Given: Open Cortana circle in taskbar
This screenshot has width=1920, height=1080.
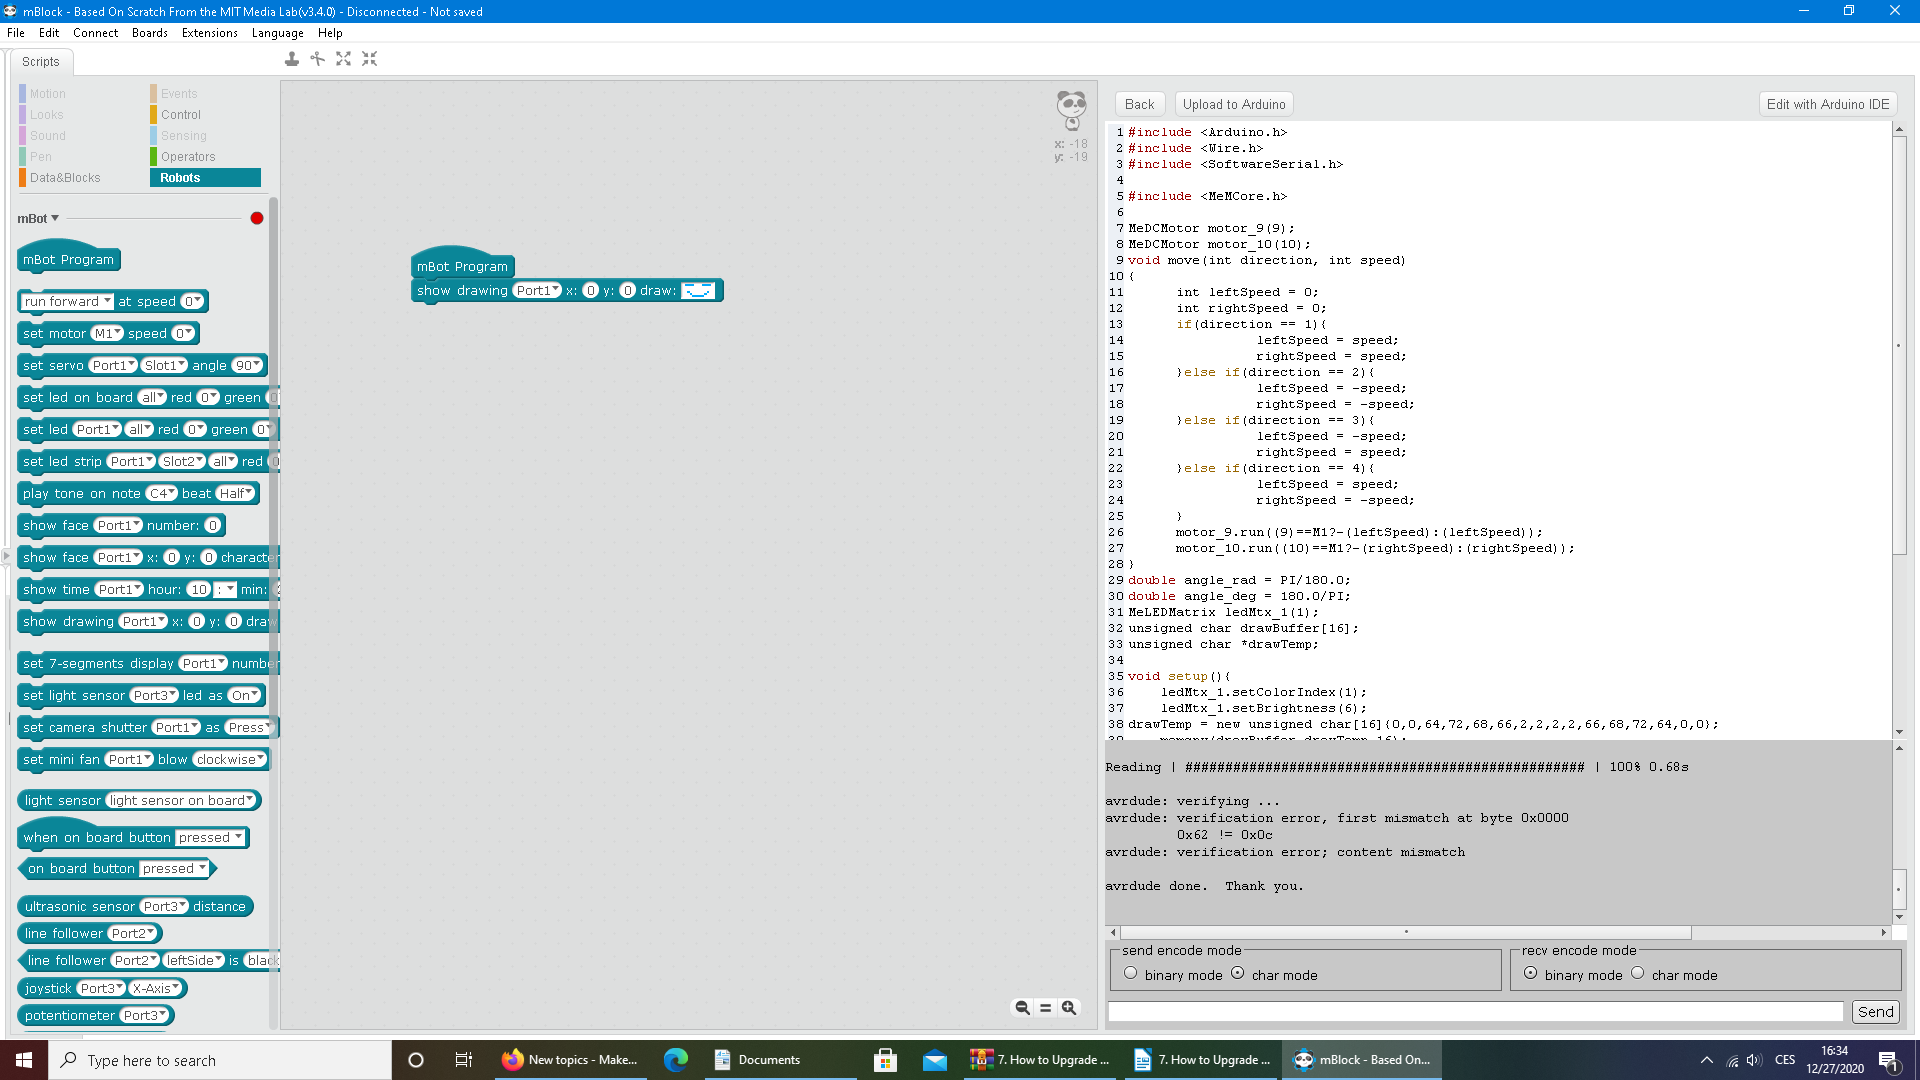Looking at the screenshot, I should 416,1060.
